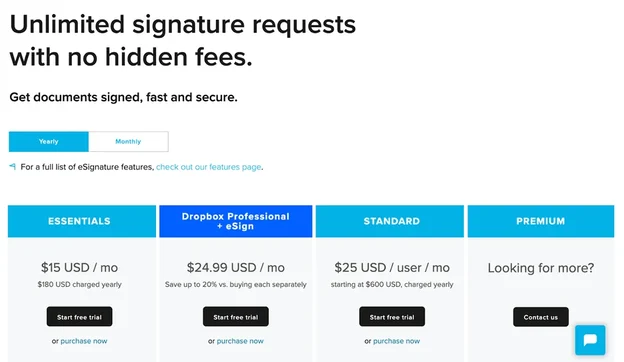624x362 pixels.
Task: Click 'purchase now' under Standard plan
Action: point(396,341)
